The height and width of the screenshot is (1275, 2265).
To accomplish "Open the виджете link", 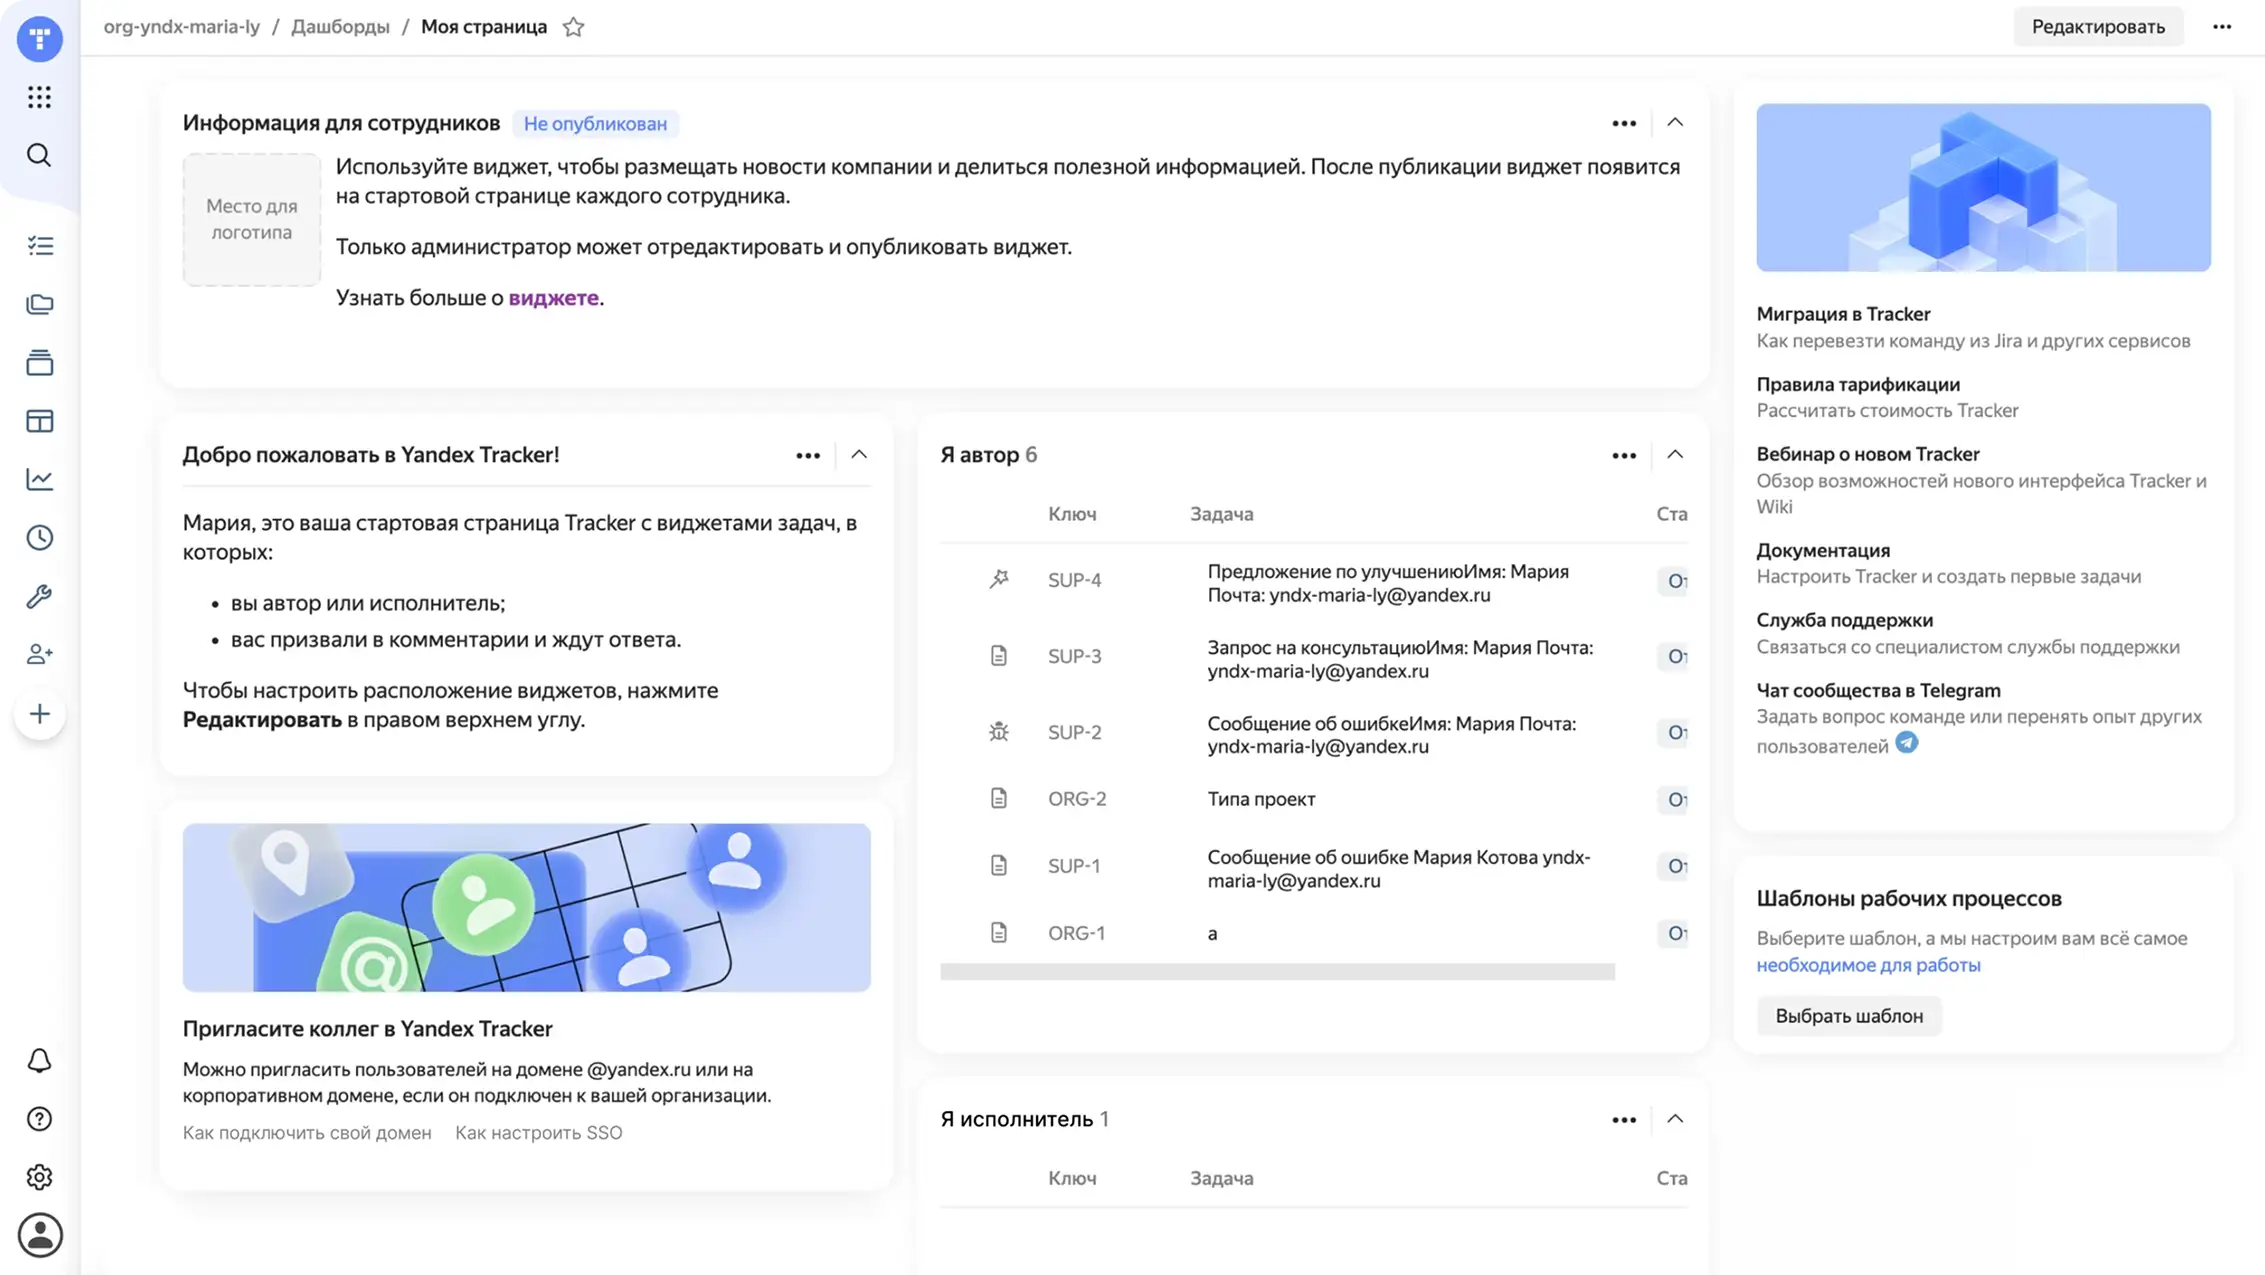I will (553, 298).
